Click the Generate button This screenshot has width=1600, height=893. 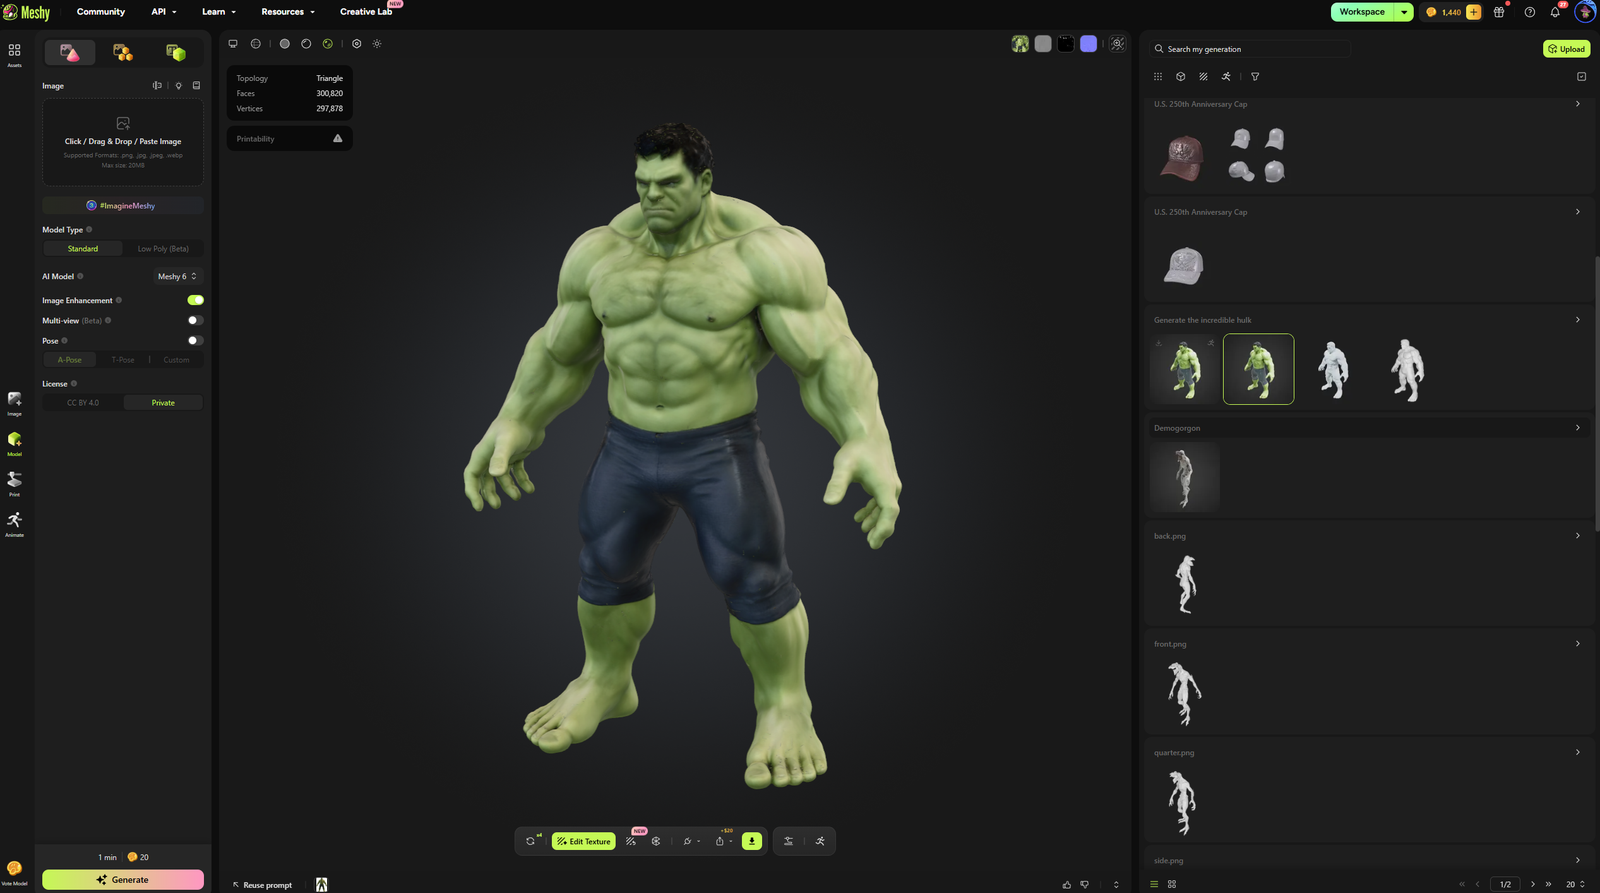point(123,880)
